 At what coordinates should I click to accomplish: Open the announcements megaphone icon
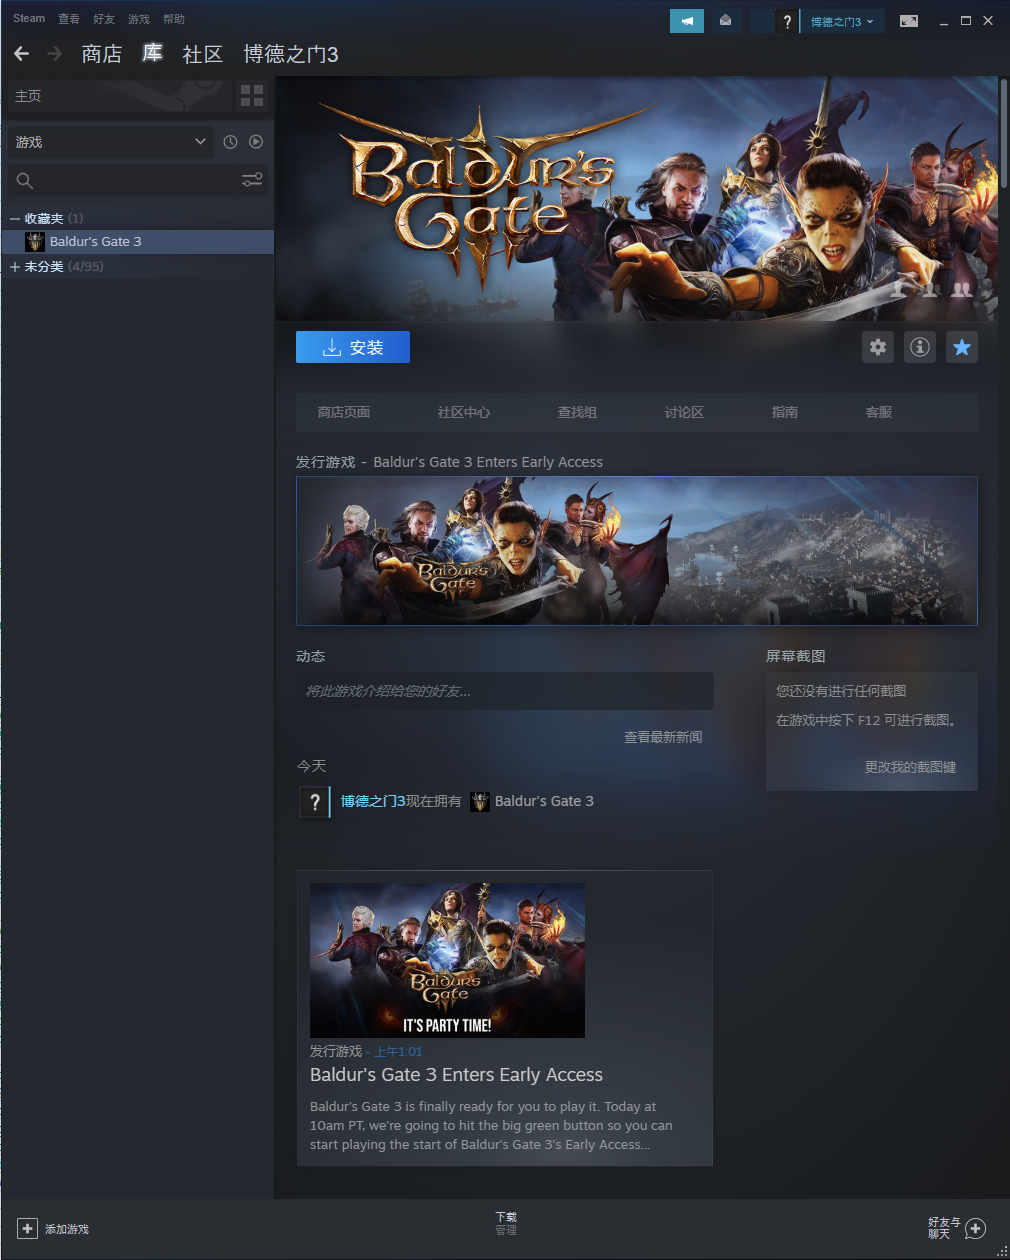point(687,21)
